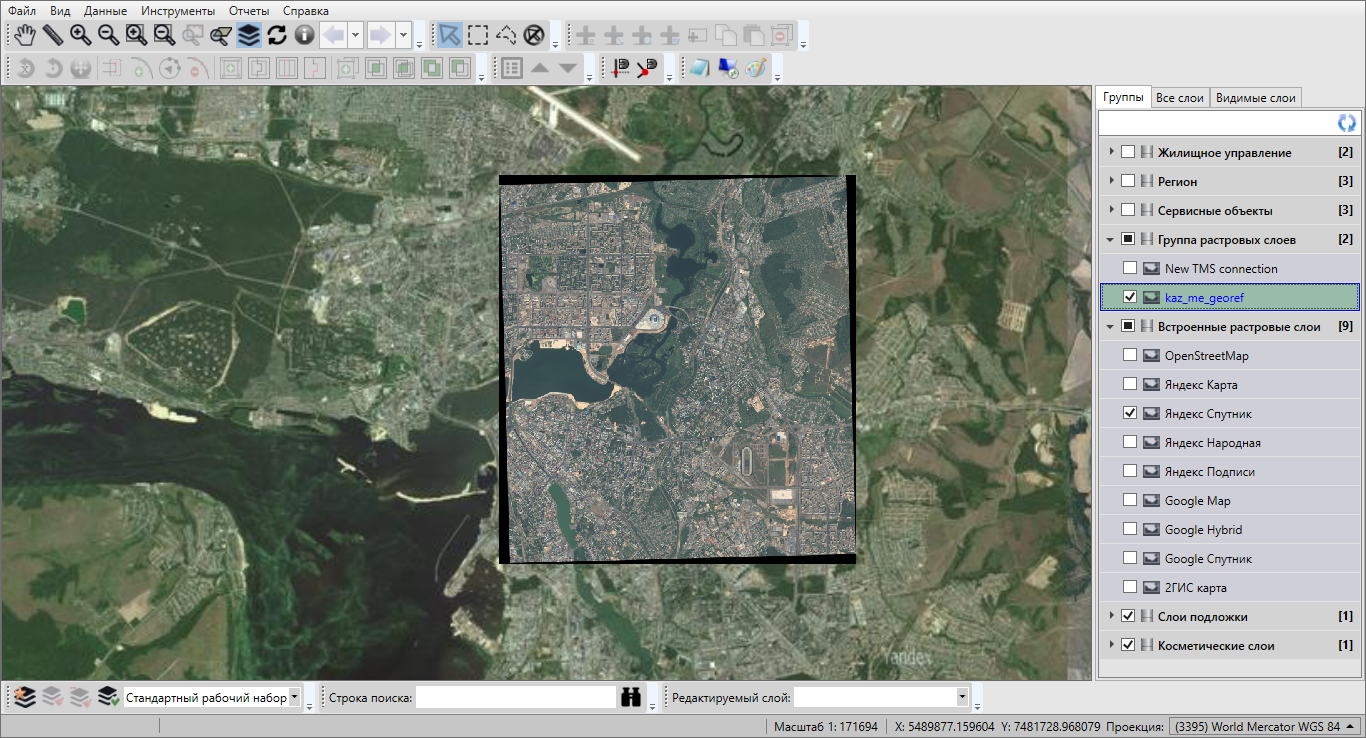Open the object information tool
This screenshot has width=1366, height=738.
pos(304,36)
